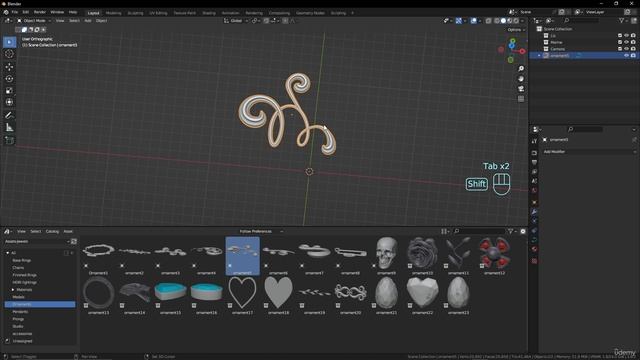Disable render camera icon for ornament5

[x=633, y=56]
